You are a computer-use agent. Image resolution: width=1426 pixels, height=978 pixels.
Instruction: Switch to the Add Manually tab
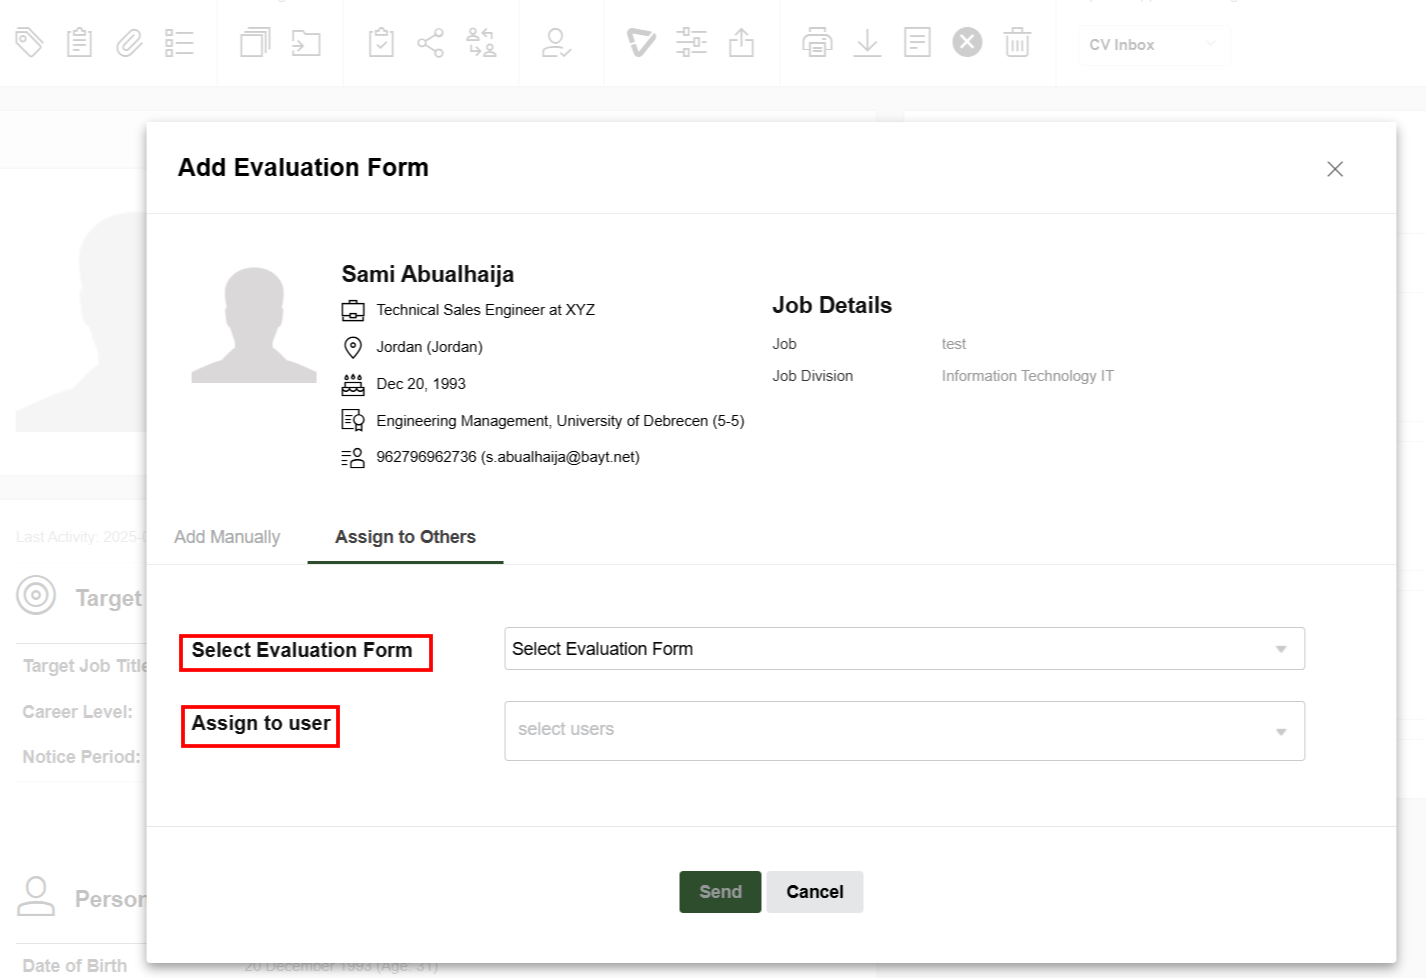point(227,537)
